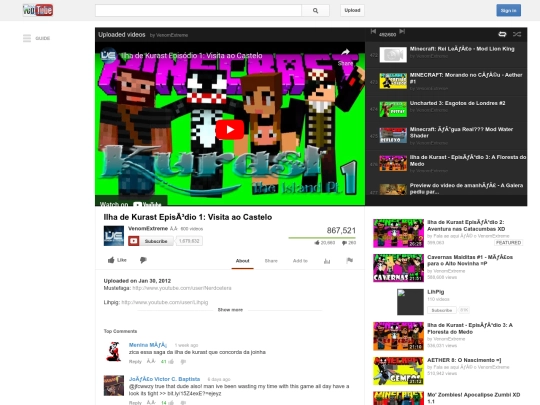The height and width of the screenshot is (405, 540).
Task: Click the view count 867,521
Action: coord(341,230)
